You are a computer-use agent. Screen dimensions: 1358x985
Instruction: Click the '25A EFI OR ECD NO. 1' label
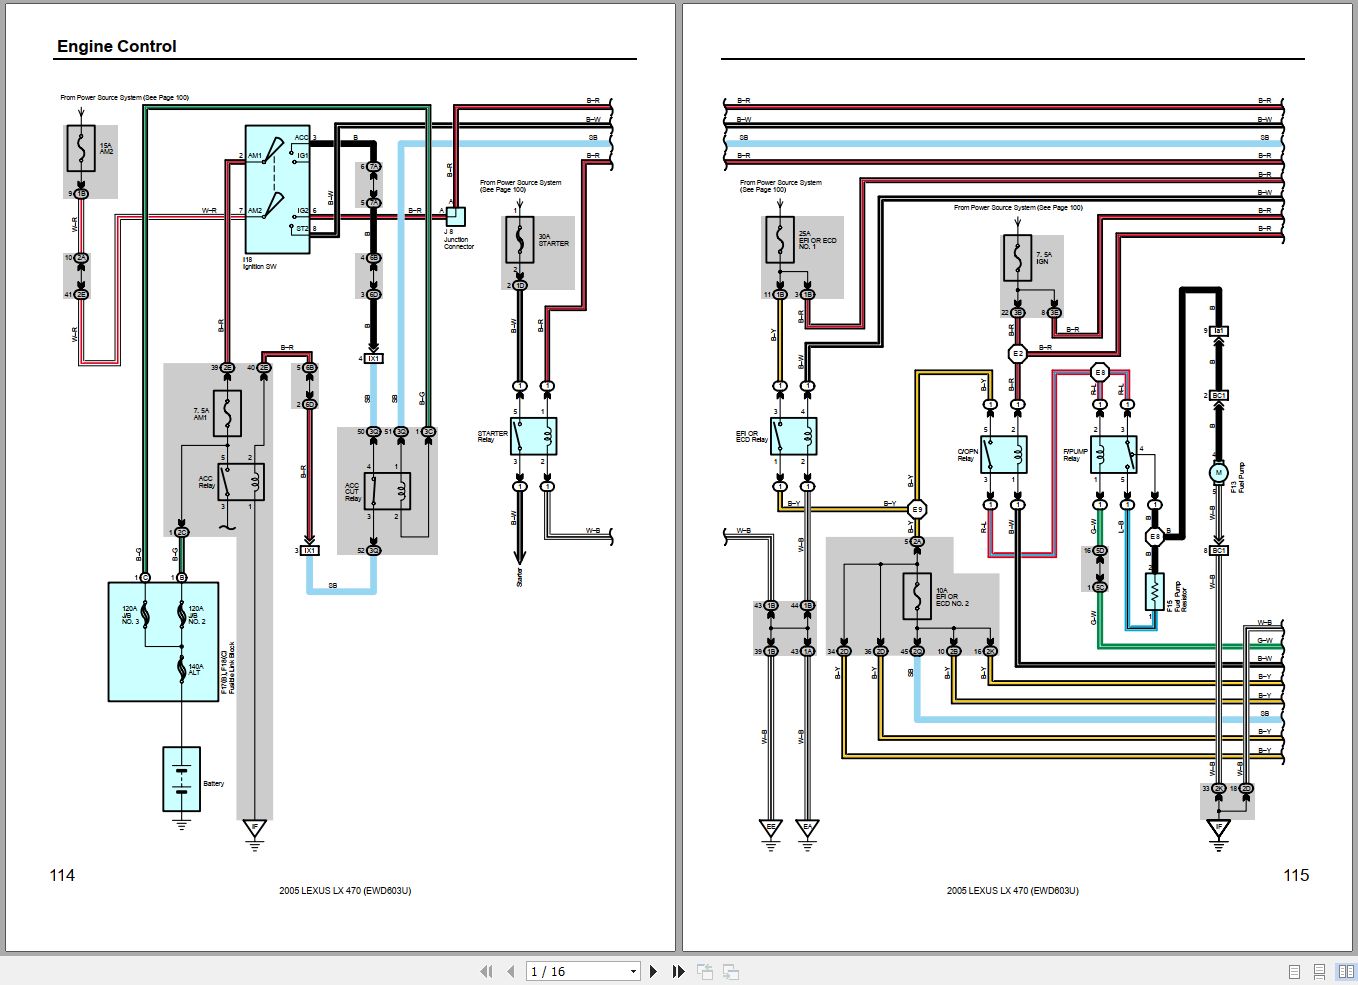(x=817, y=240)
